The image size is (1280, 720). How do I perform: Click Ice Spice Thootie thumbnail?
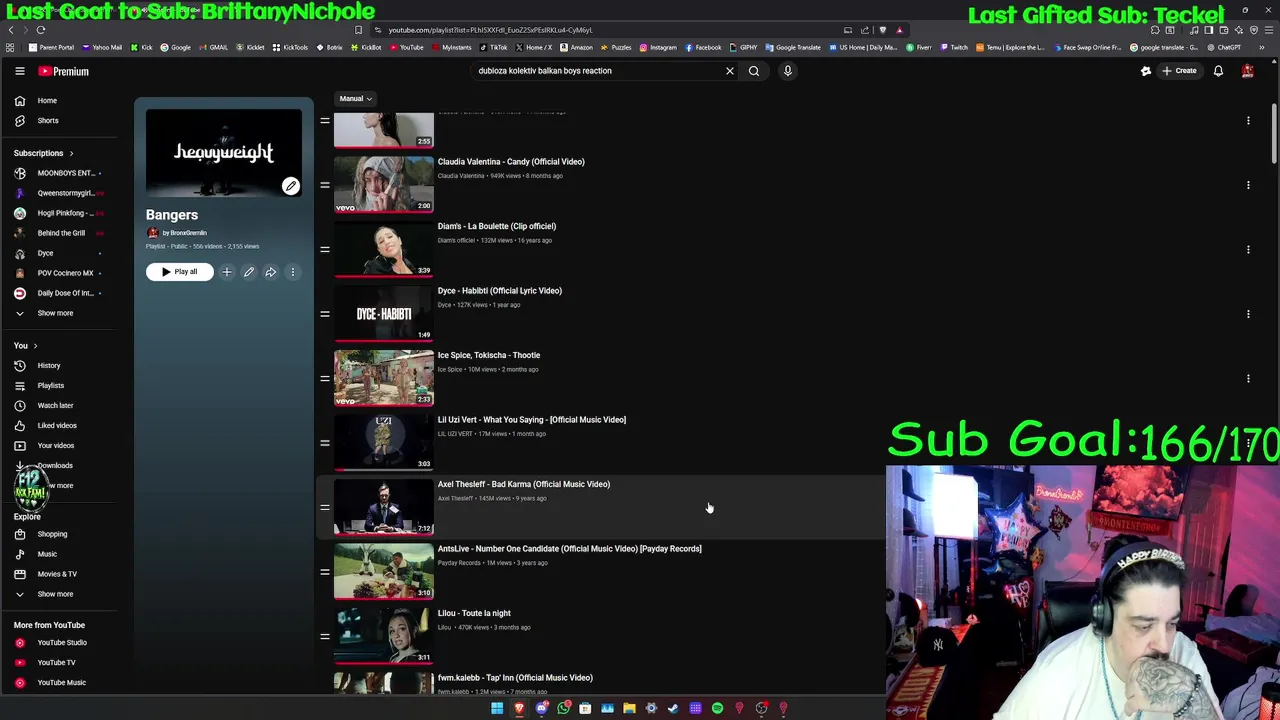[384, 378]
